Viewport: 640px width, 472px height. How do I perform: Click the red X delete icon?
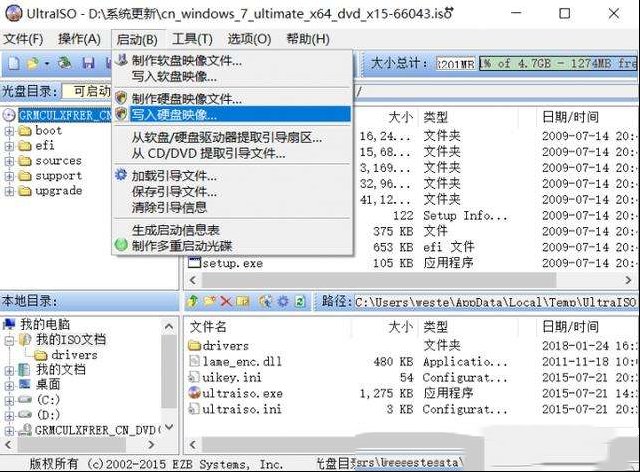click(226, 302)
